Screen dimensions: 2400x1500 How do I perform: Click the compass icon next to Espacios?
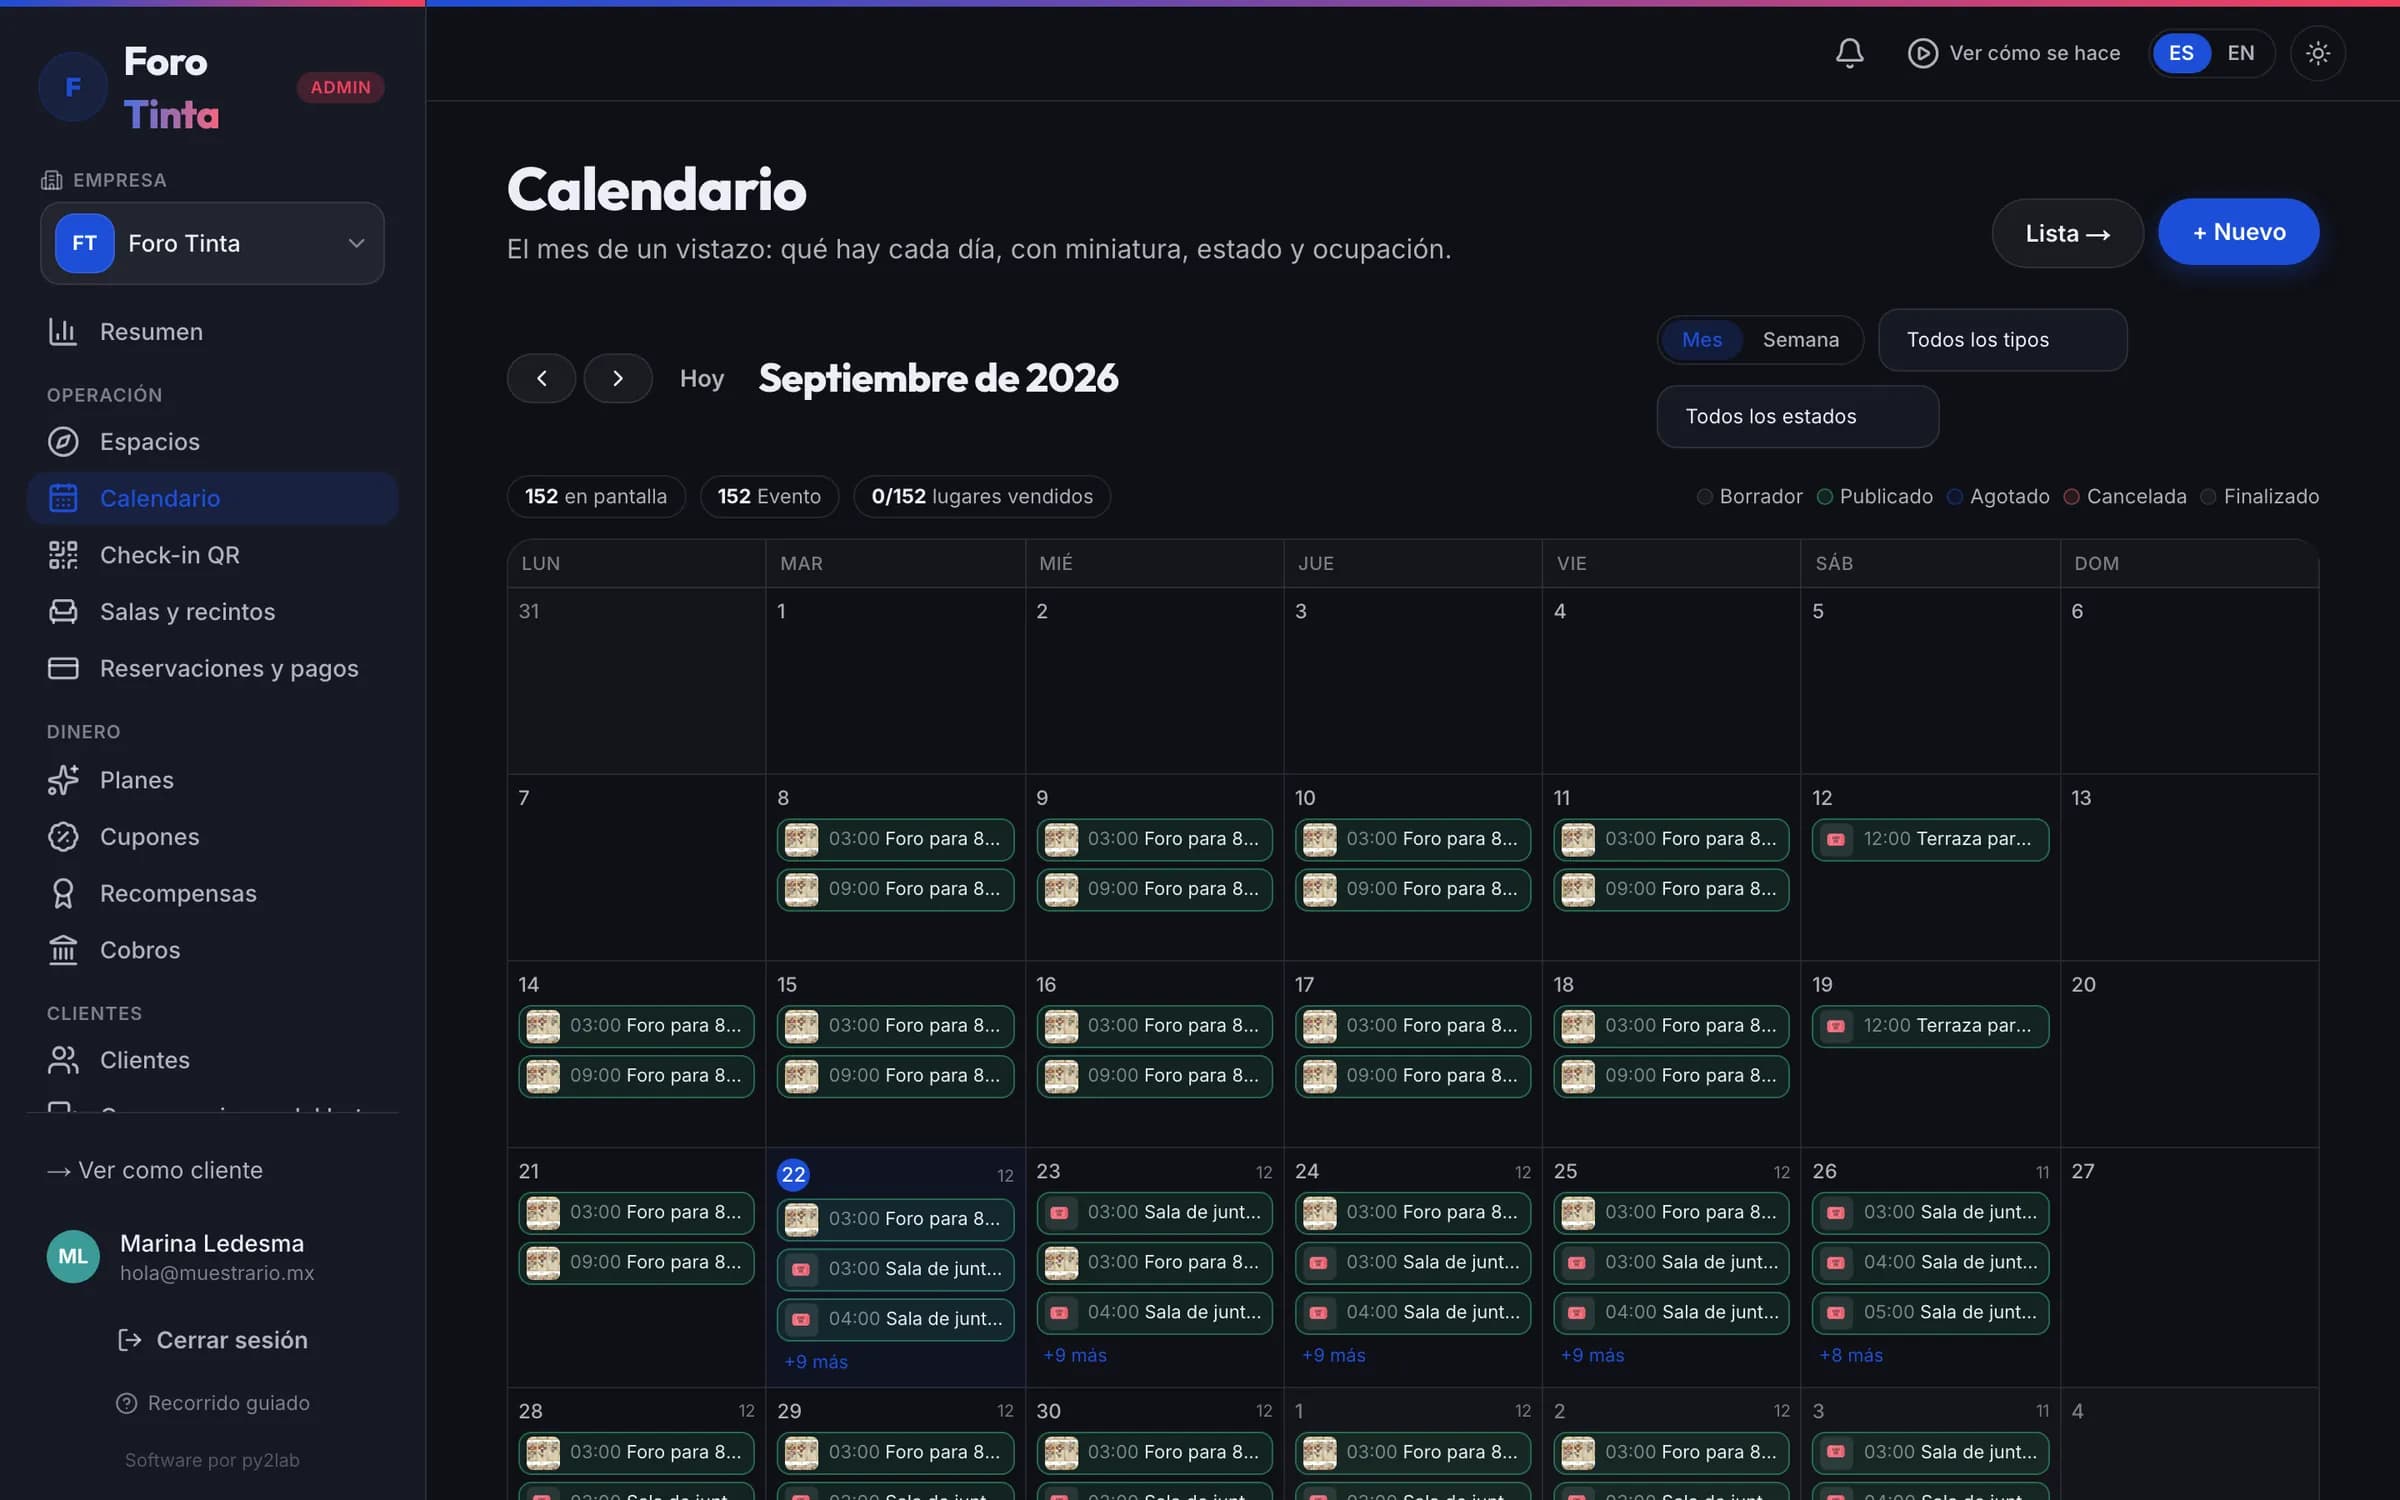pos(63,441)
